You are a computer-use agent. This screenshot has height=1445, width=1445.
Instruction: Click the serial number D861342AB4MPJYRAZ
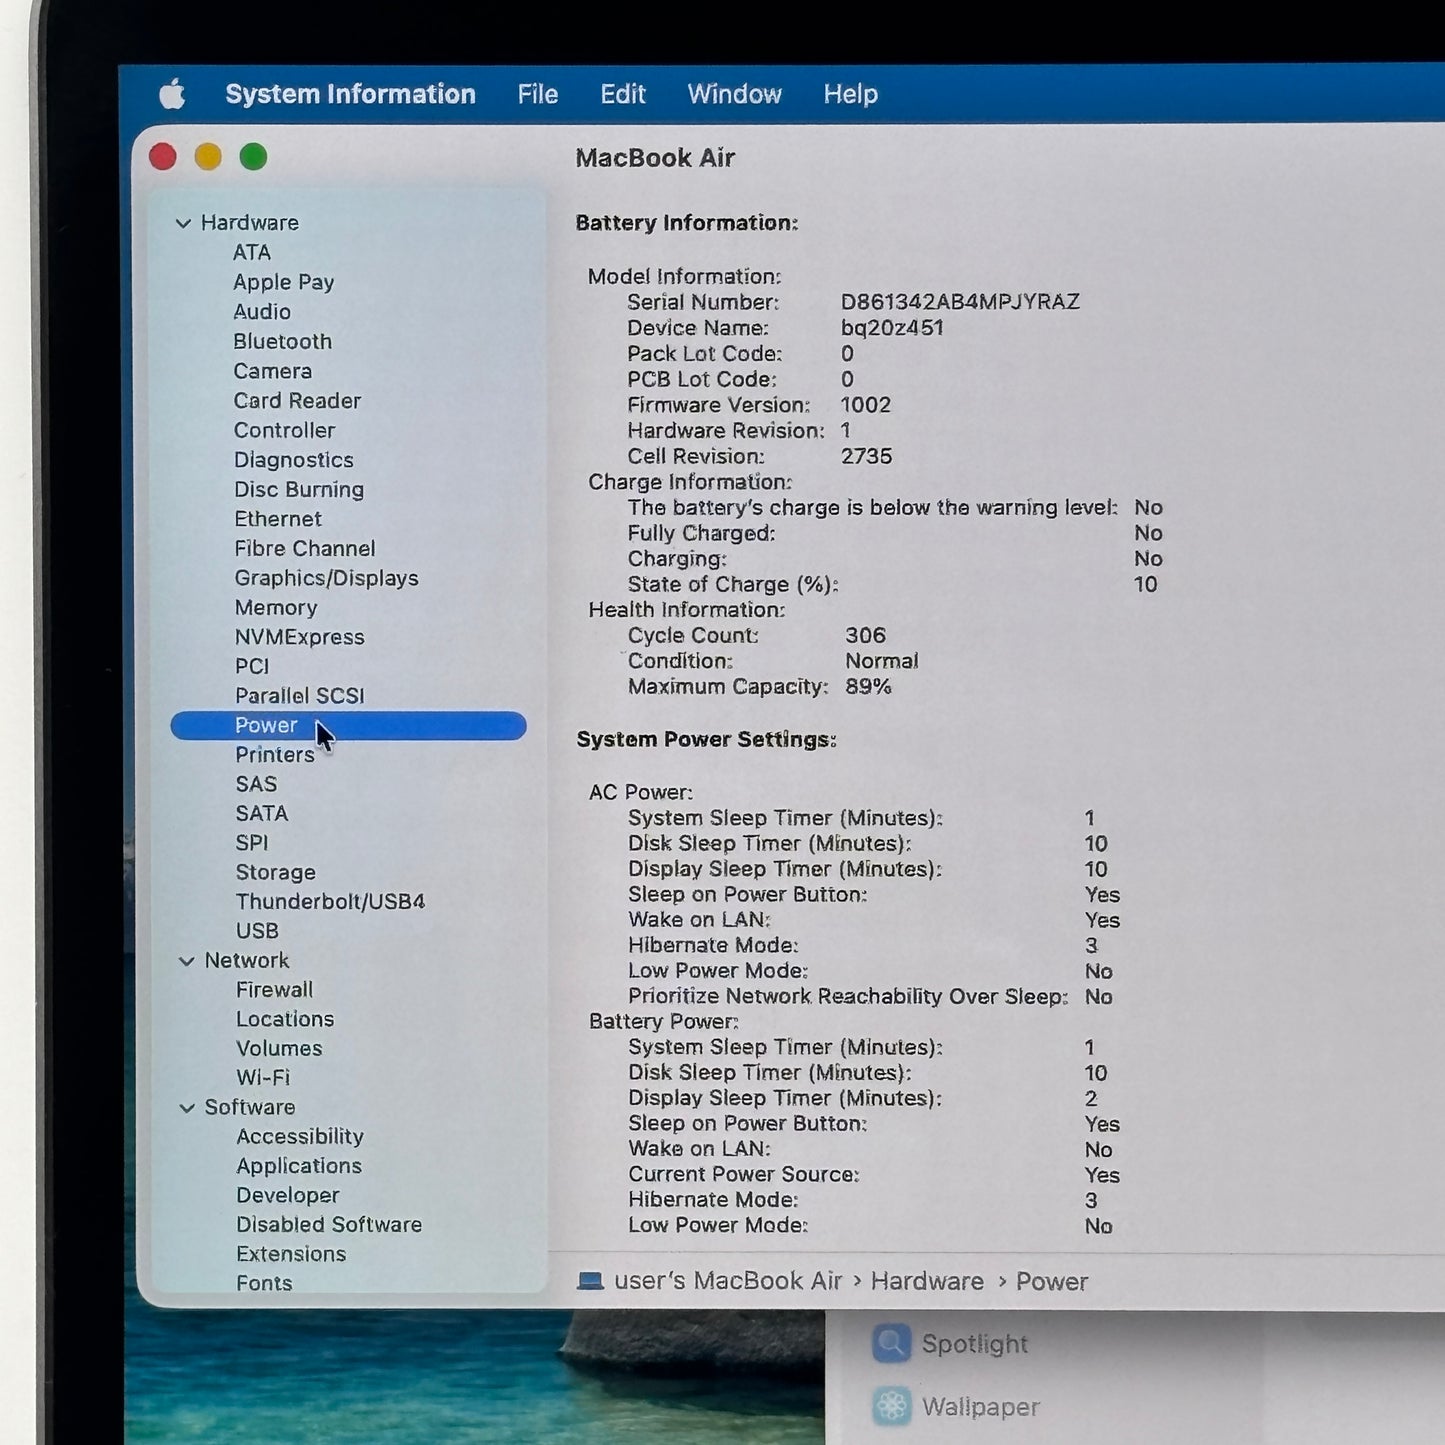pyautogui.click(x=960, y=302)
